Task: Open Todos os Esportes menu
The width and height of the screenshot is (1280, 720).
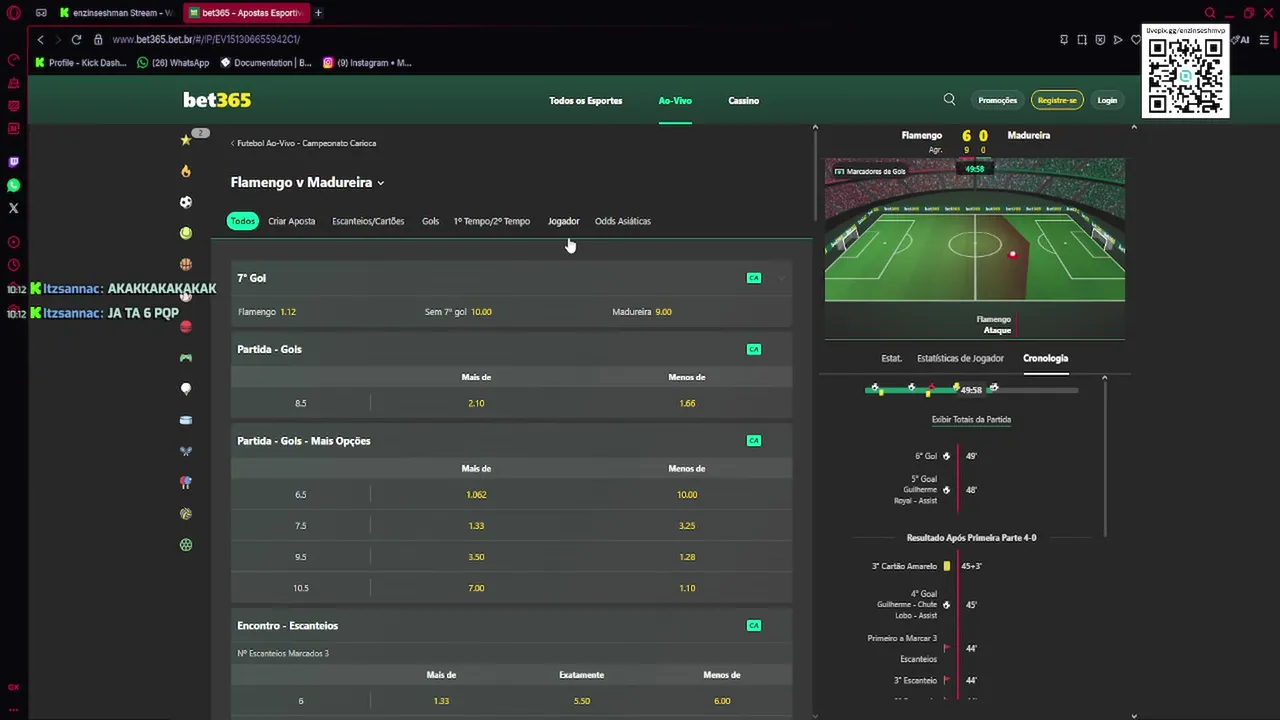Action: point(585,100)
